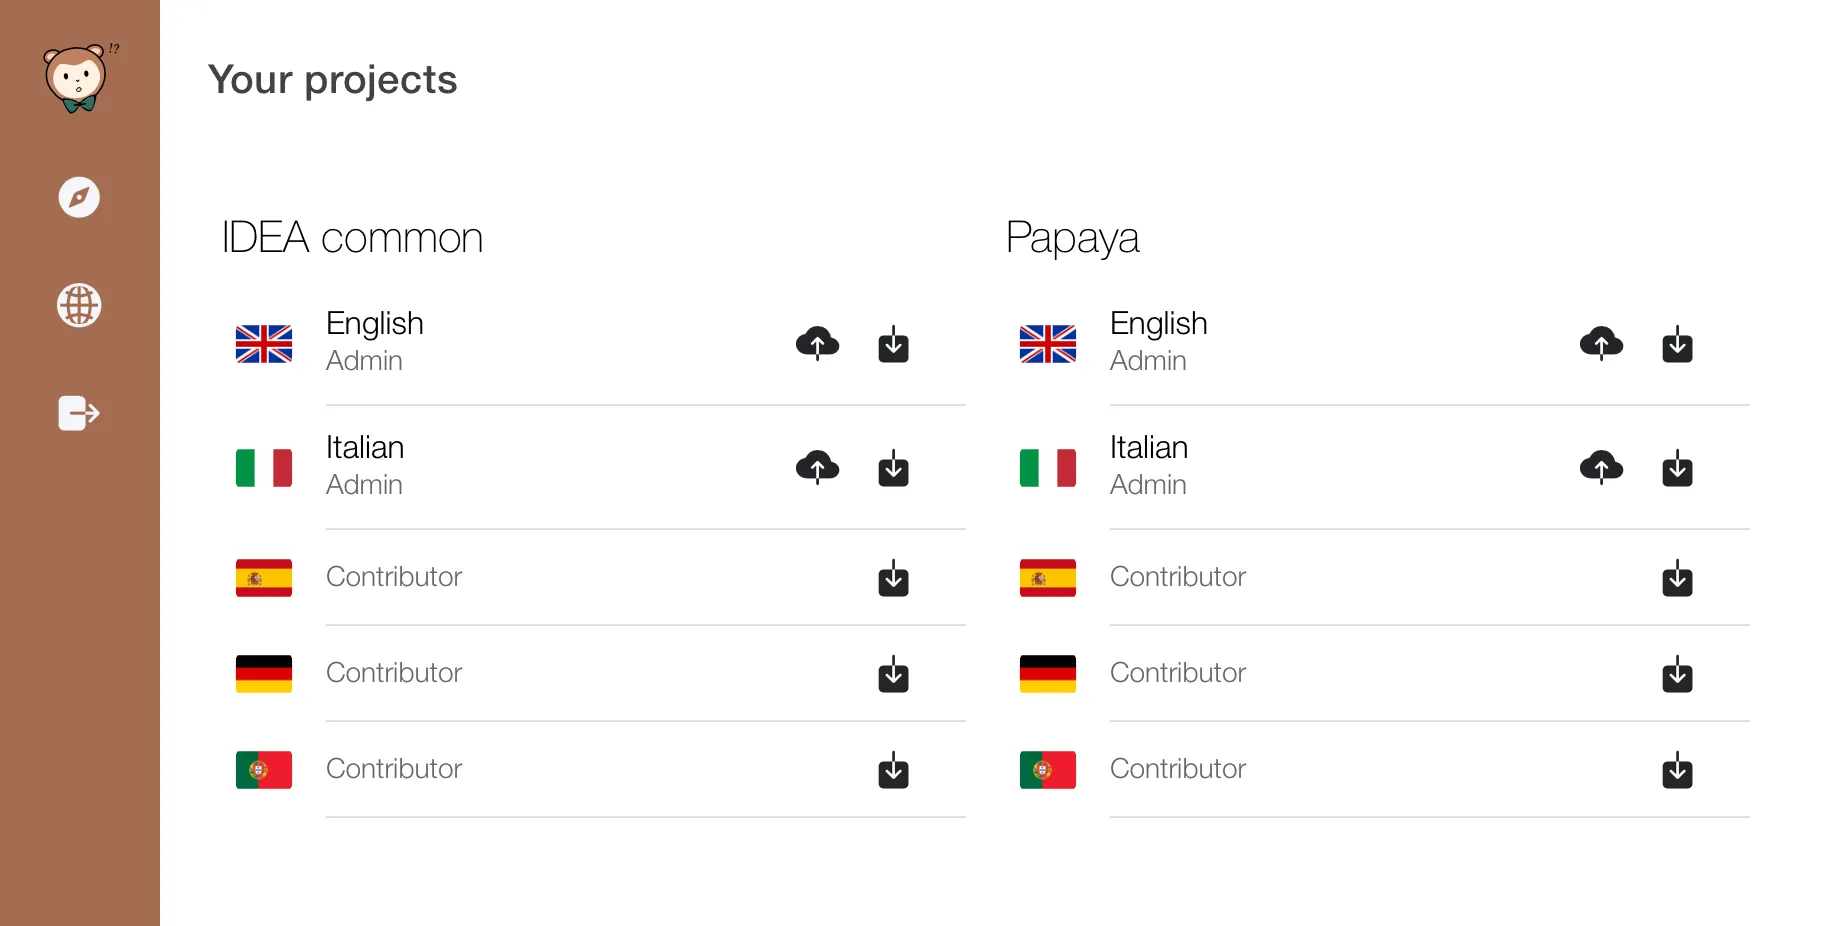Image resolution: width=1834 pixels, height=926 pixels.
Task: Download German file for IDEA common
Action: tap(893, 675)
